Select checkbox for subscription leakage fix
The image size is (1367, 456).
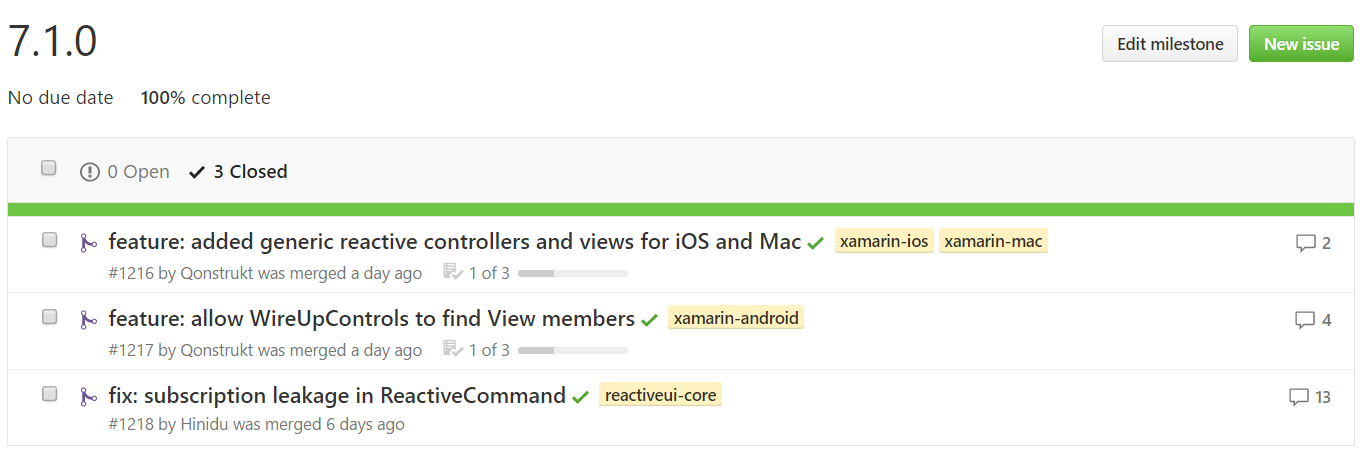pos(50,394)
